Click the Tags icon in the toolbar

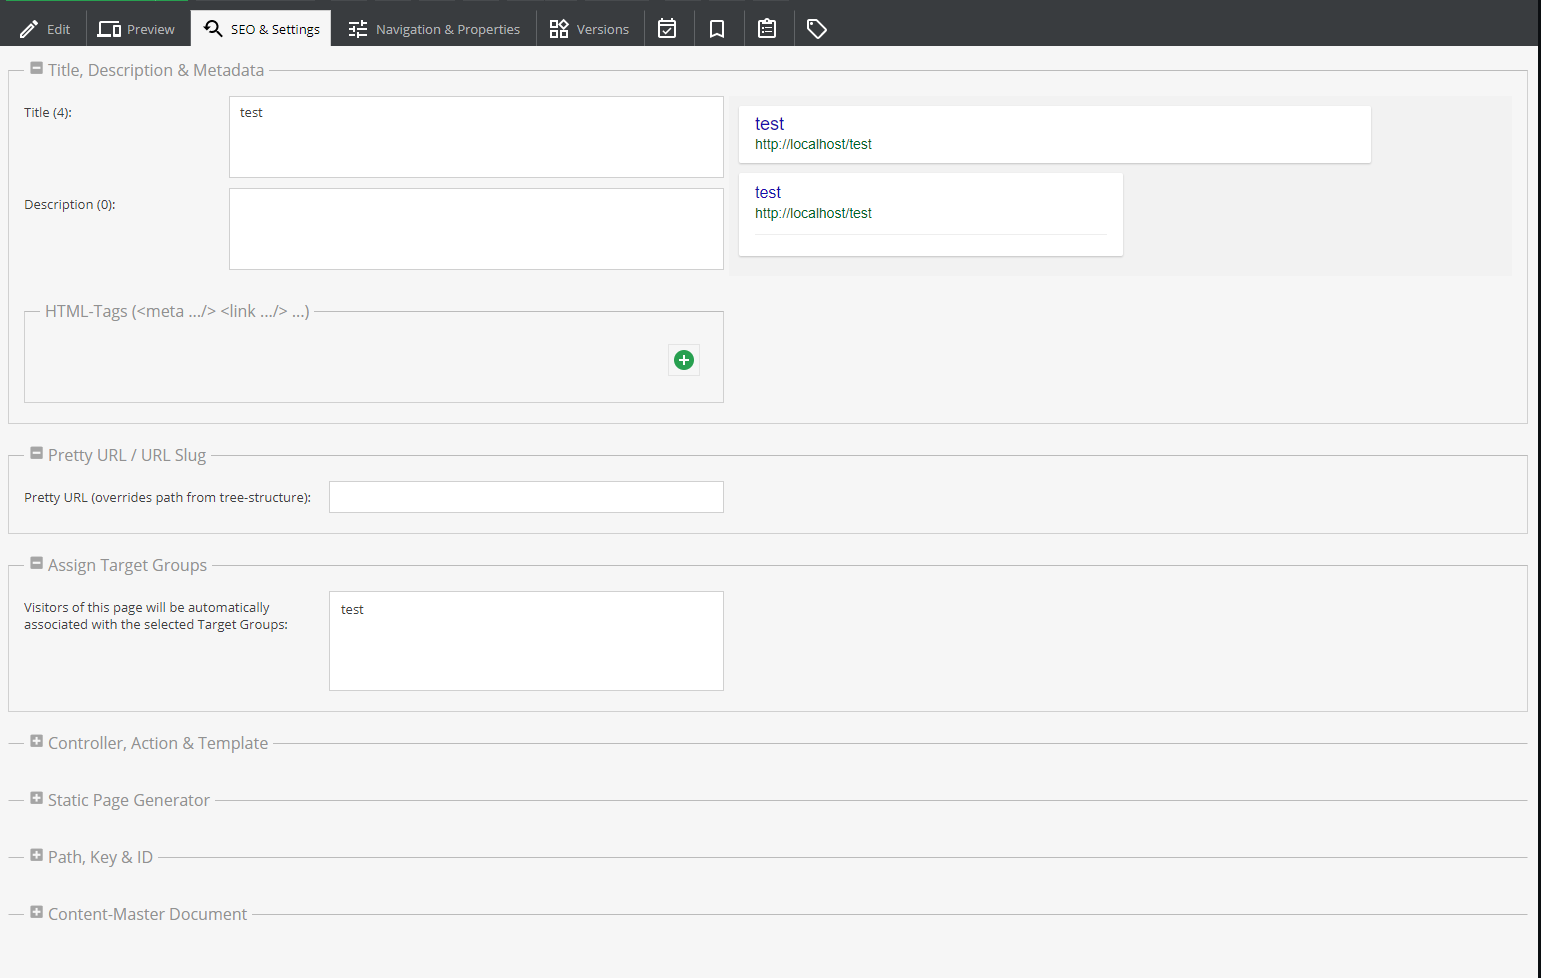click(x=816, y=28)
